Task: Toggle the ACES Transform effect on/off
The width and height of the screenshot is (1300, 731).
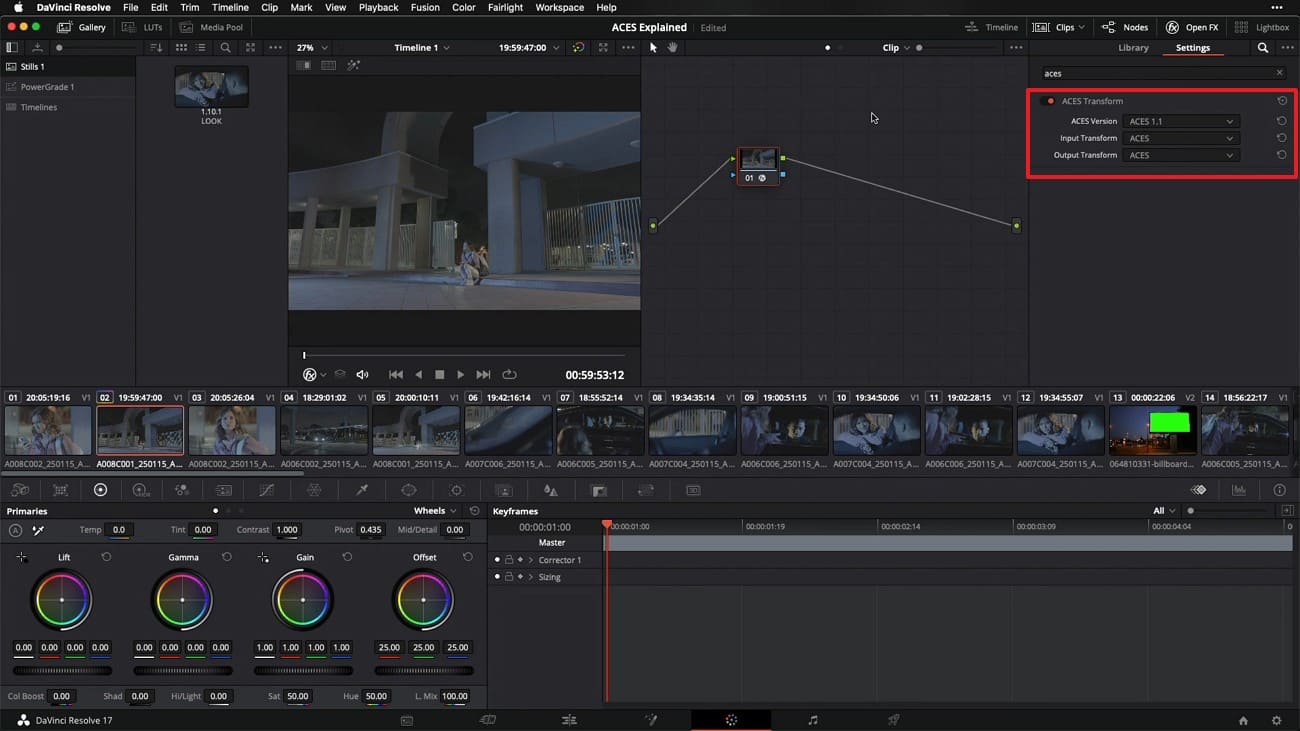Action: [x=1049, y=101]
